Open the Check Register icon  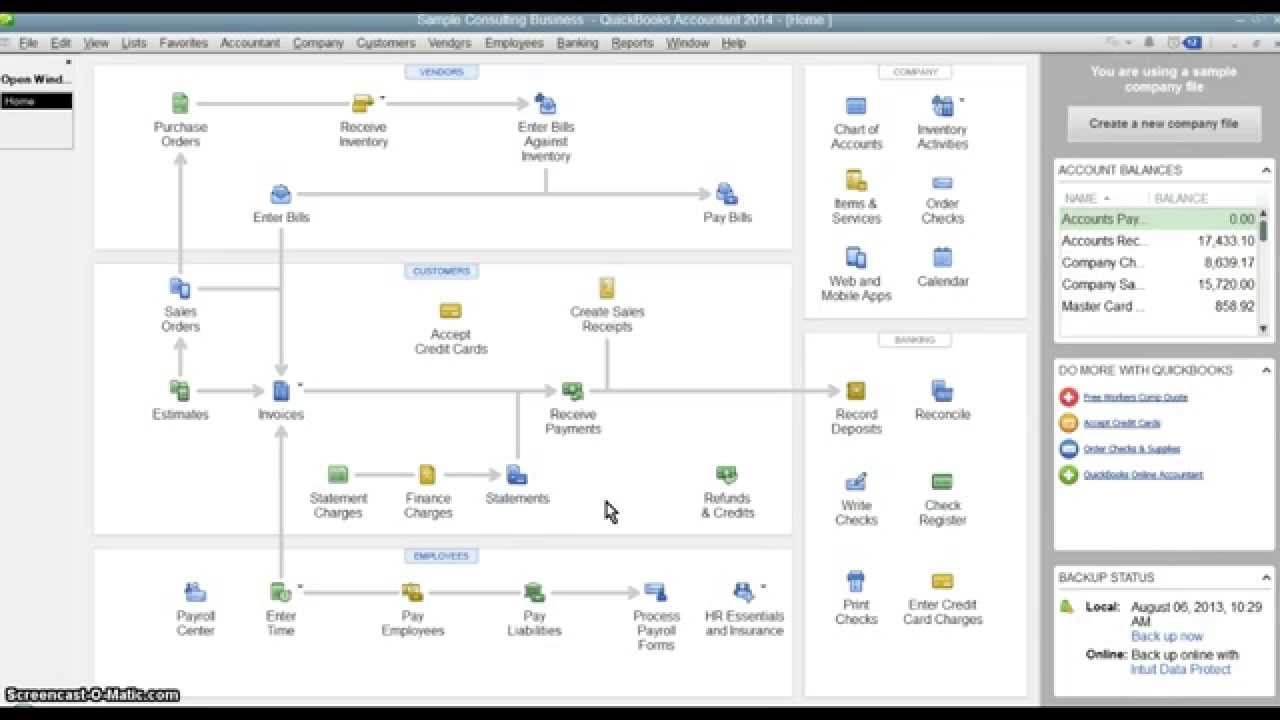(x=942, y=482)
